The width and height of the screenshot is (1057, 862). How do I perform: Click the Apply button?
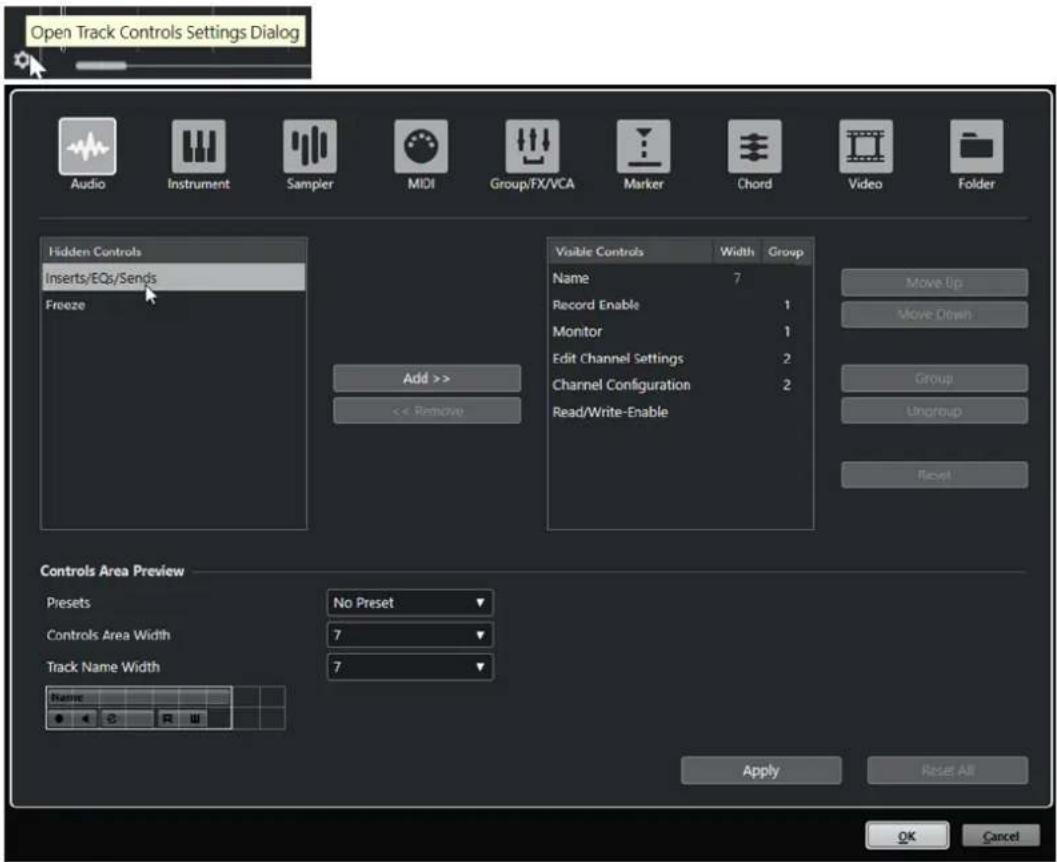click(x=761, y=770)
